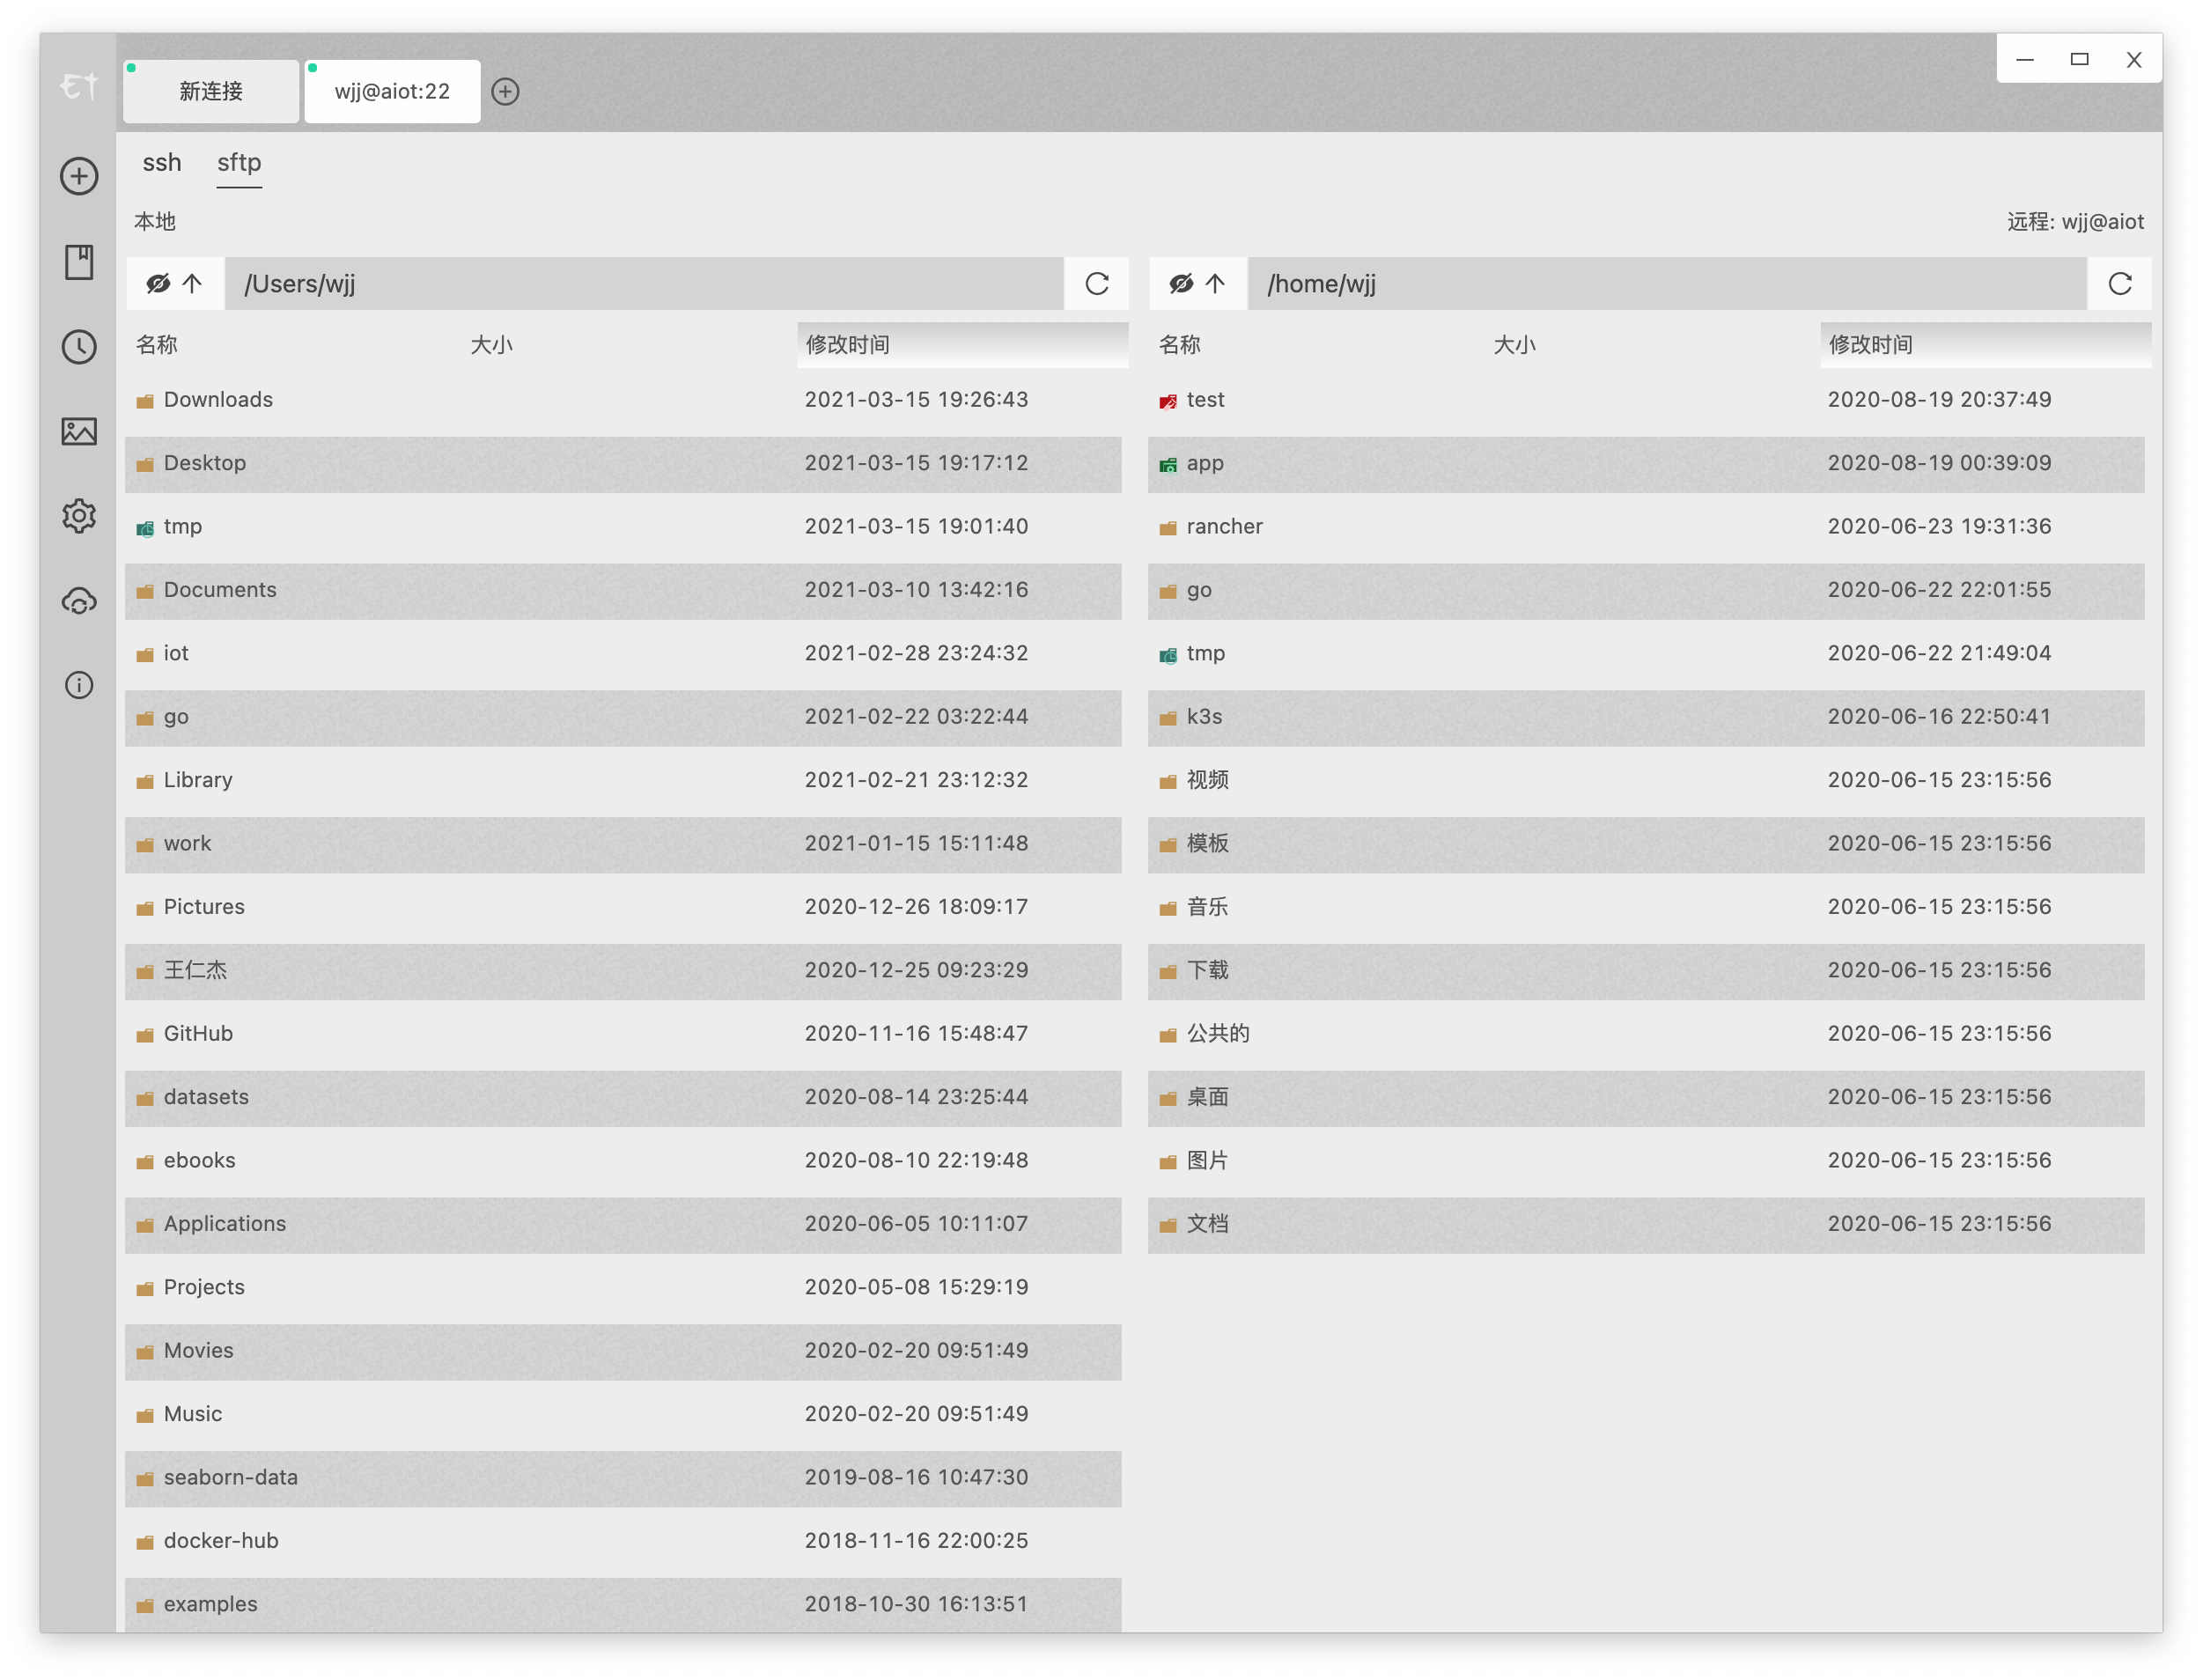
Task: Go up one directory in remote pane
Action: pos(1216,284)
